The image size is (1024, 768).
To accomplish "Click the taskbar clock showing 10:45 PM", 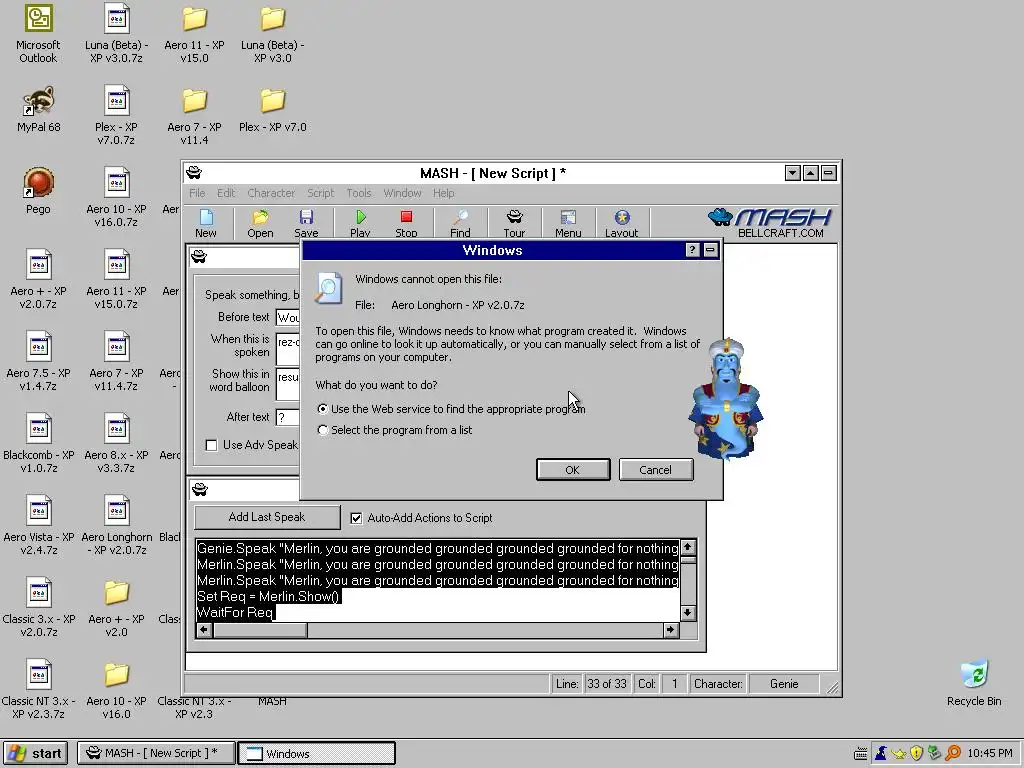I will (x=990, y=753).
